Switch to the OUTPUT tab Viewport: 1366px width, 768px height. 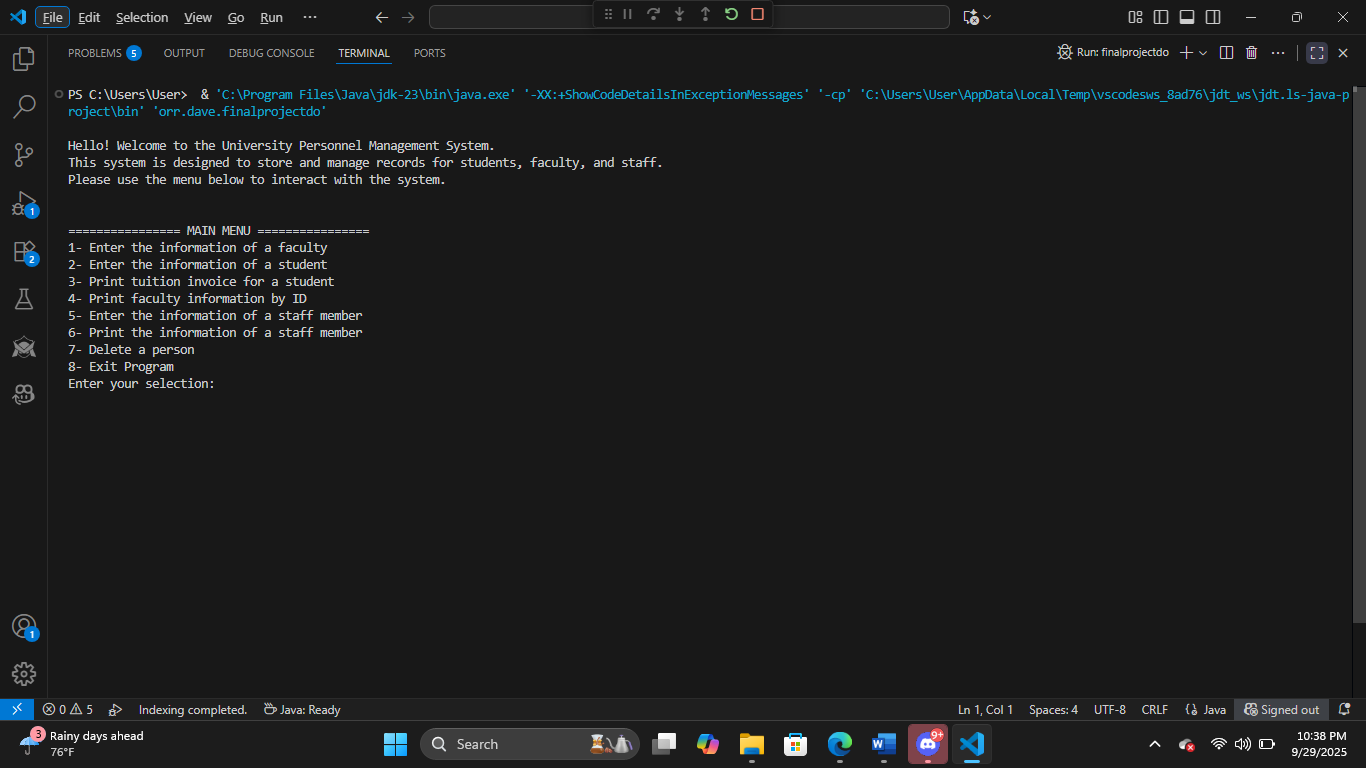[x=184, y=53]
